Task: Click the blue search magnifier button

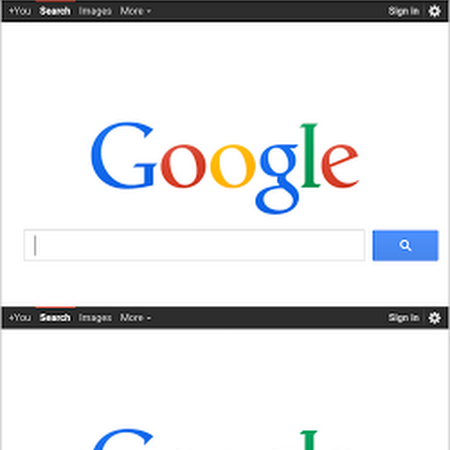Action: [405, 245]
